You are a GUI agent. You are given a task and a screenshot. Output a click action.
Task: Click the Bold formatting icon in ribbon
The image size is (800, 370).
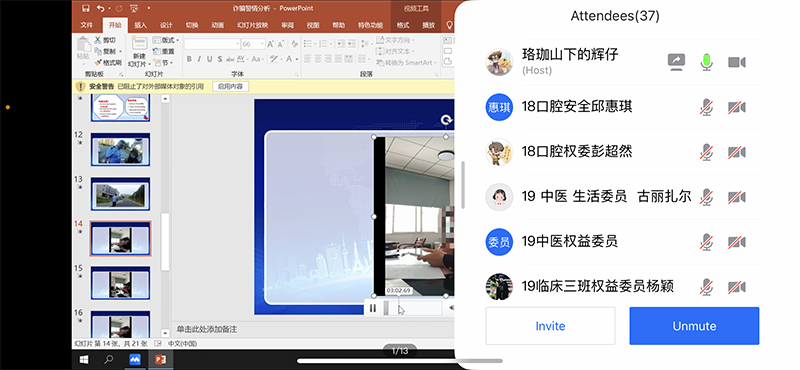click(x=189, y=59)
